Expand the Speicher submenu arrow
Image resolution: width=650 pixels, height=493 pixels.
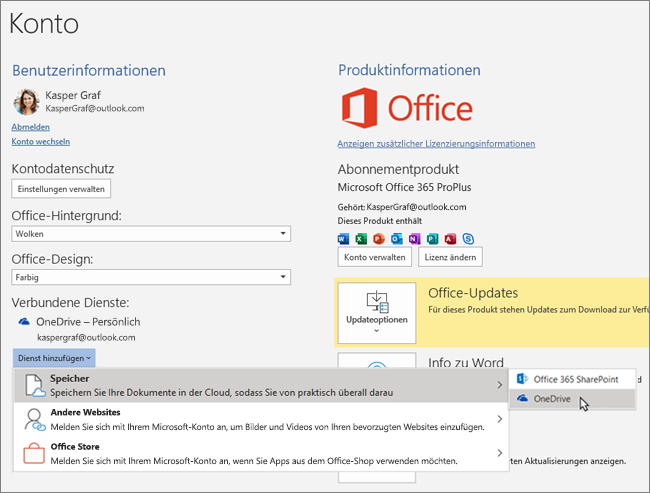(x=500, y=385)
